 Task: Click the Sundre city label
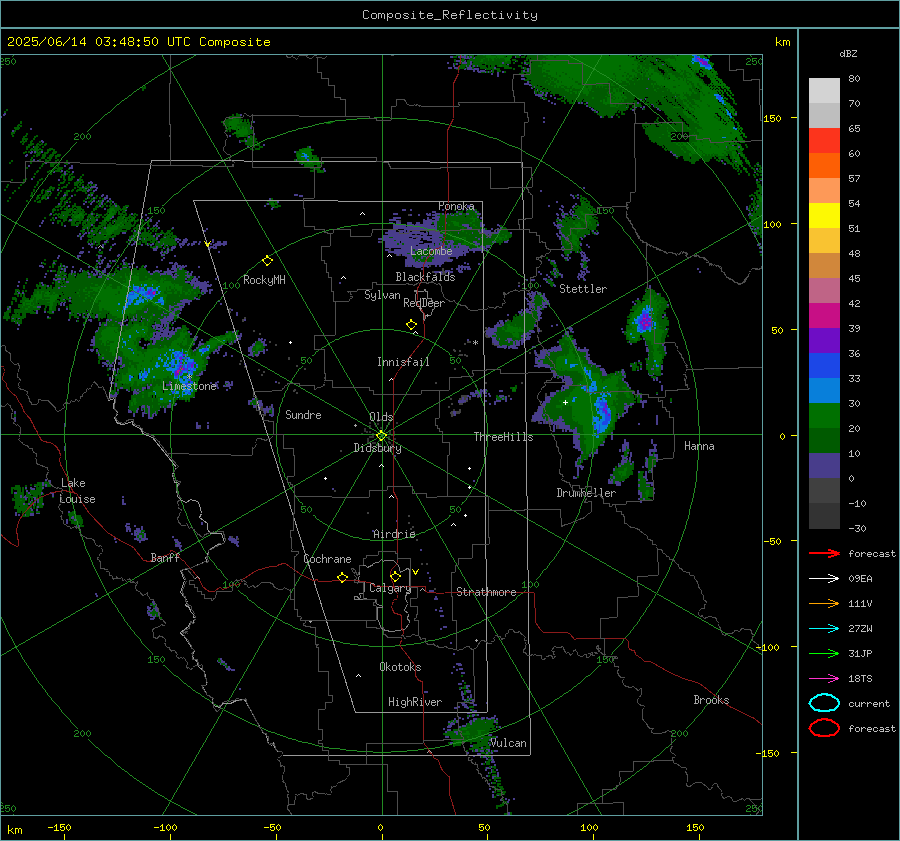pyautogui.click(x=303, y=414)
